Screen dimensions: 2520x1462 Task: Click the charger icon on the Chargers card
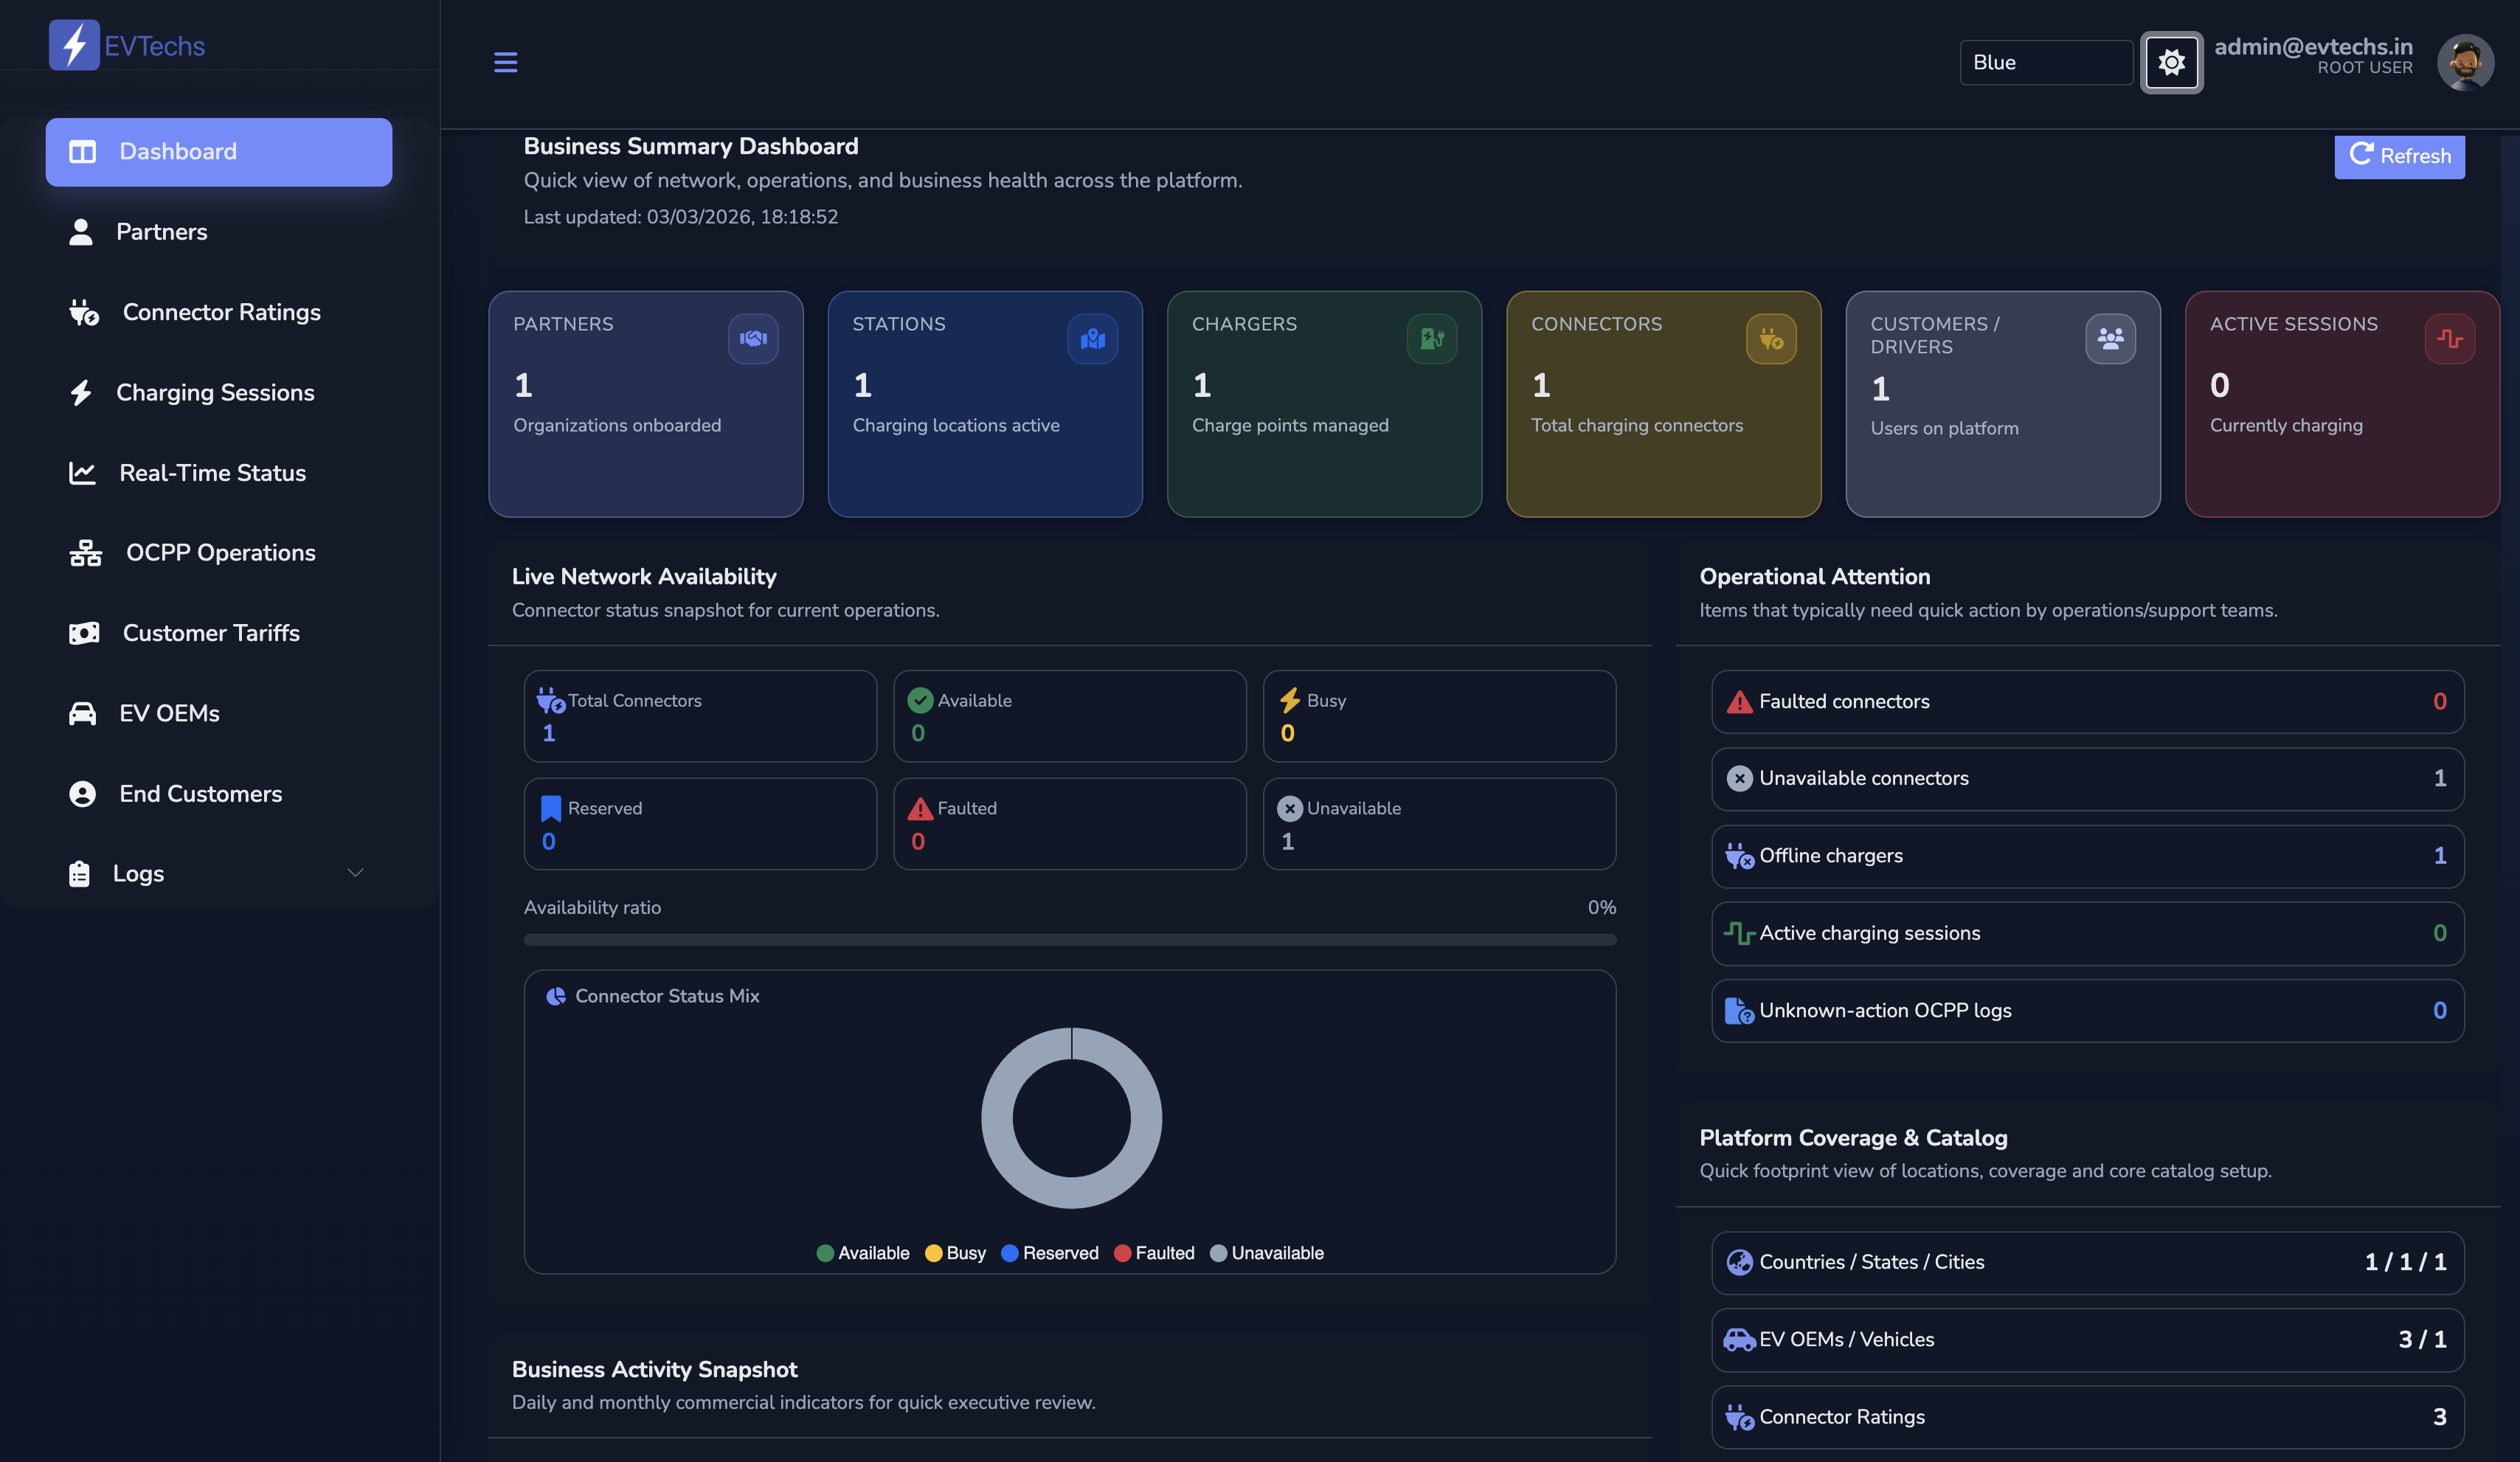click(1432, 338)
